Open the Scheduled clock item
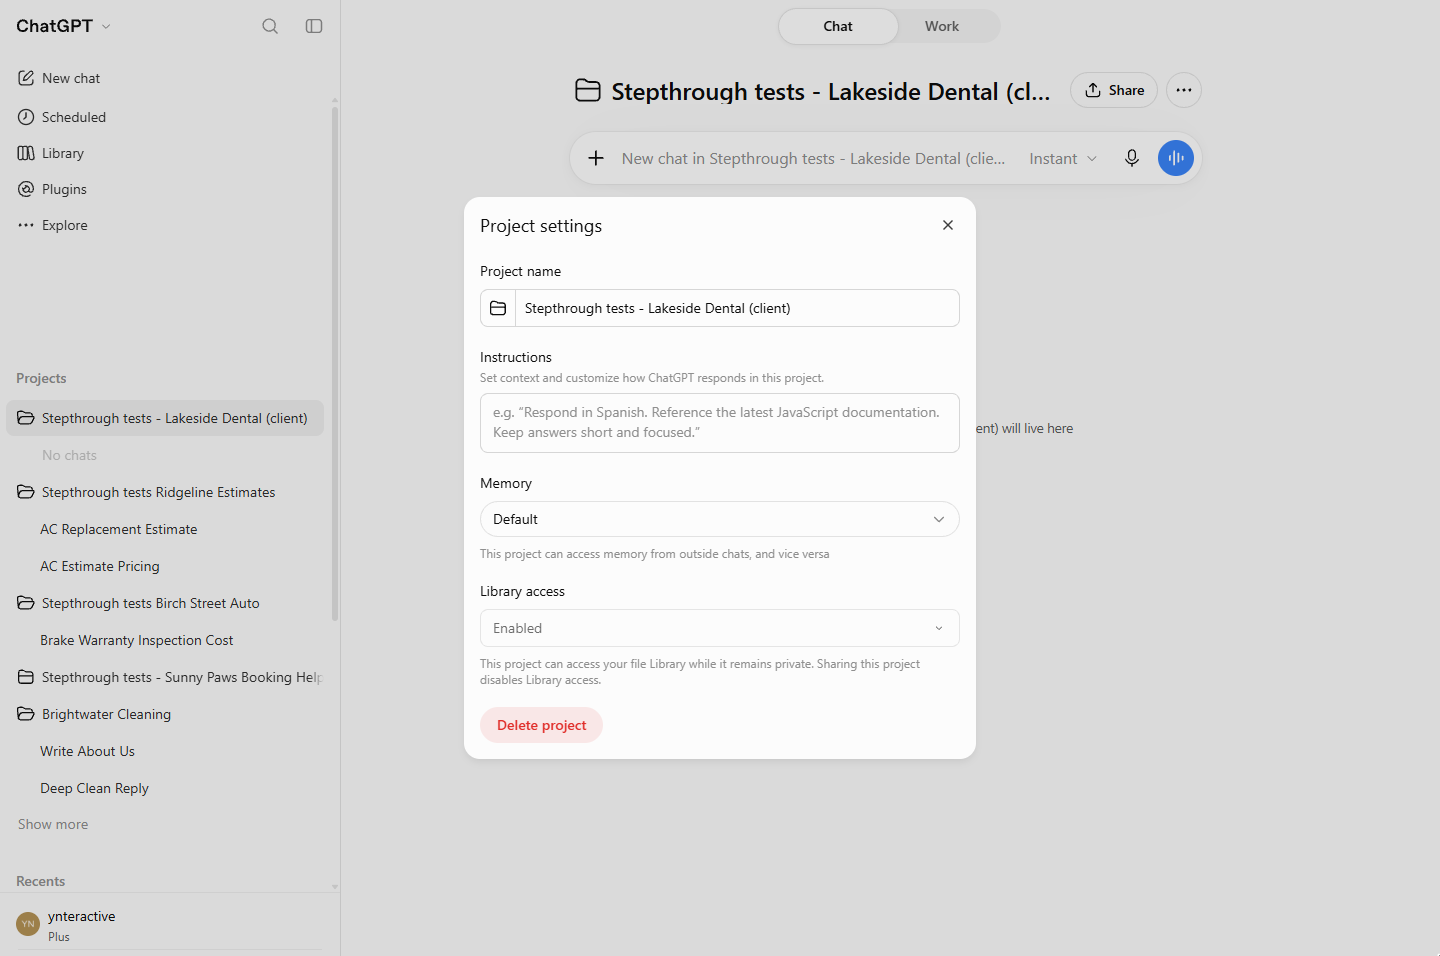This screenshot has width=1440, height=956. coord(62,117)
